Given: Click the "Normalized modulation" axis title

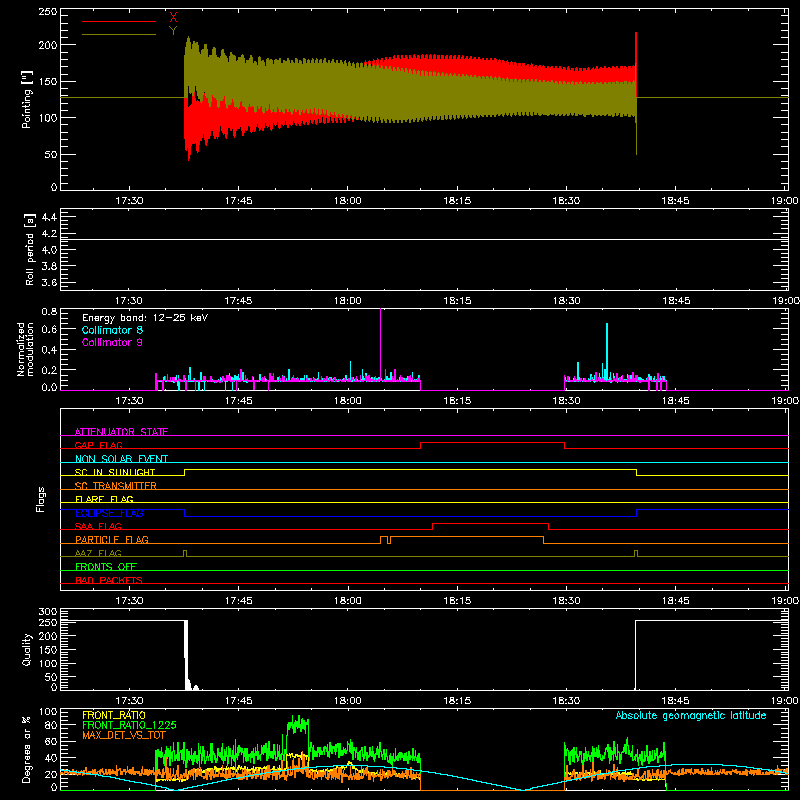Looking at the screenshot, I should 25,349.
